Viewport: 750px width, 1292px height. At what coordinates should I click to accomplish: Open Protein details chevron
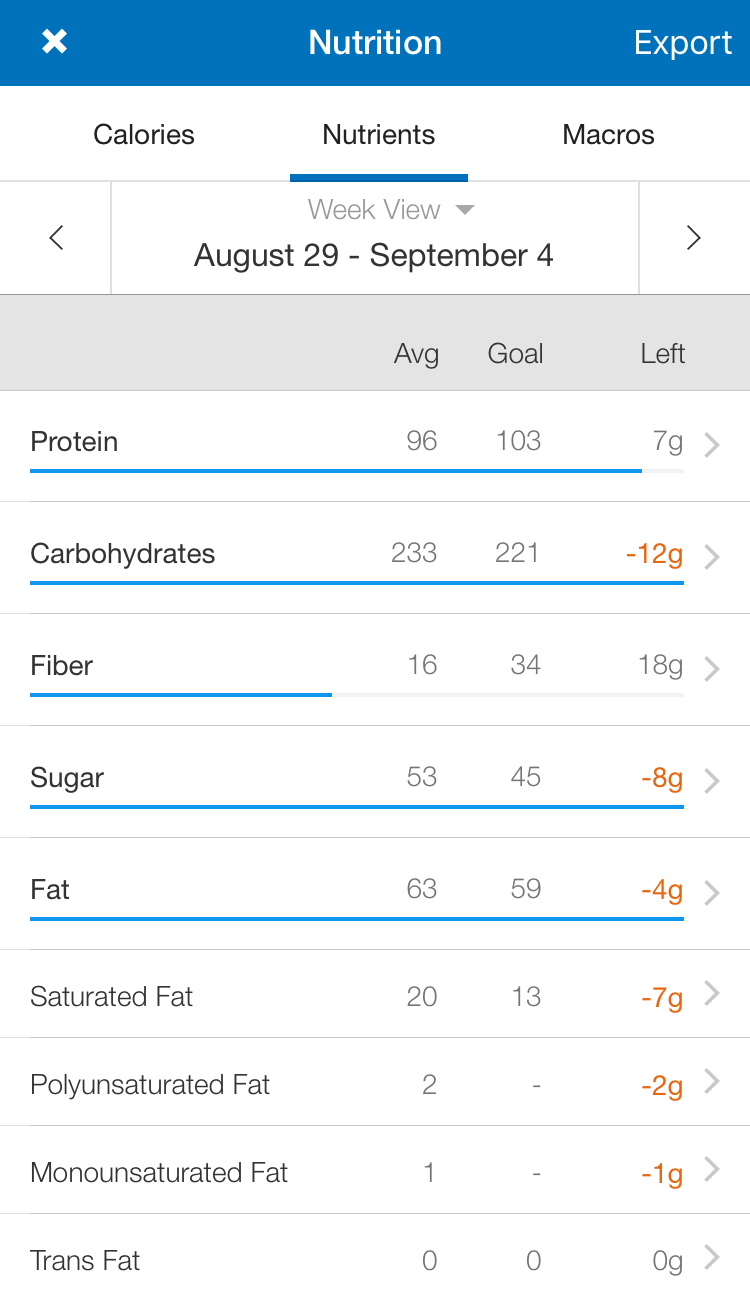712,445
